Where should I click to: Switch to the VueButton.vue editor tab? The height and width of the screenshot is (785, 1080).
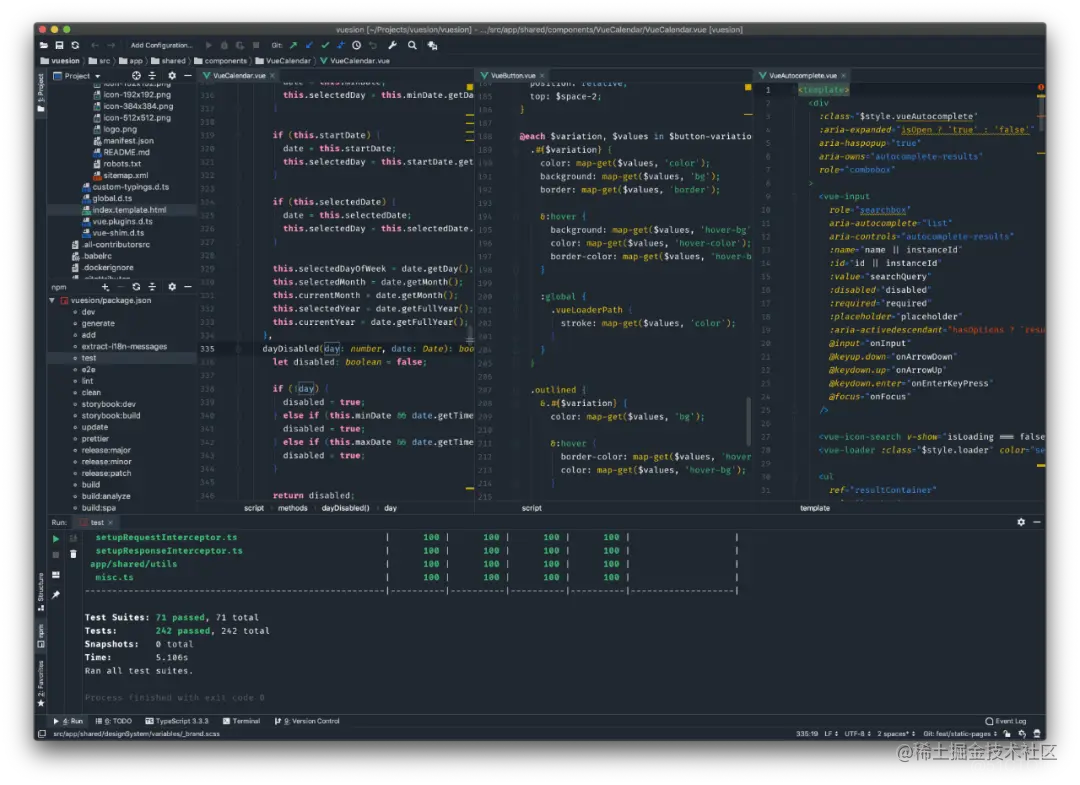coord(513,76)
